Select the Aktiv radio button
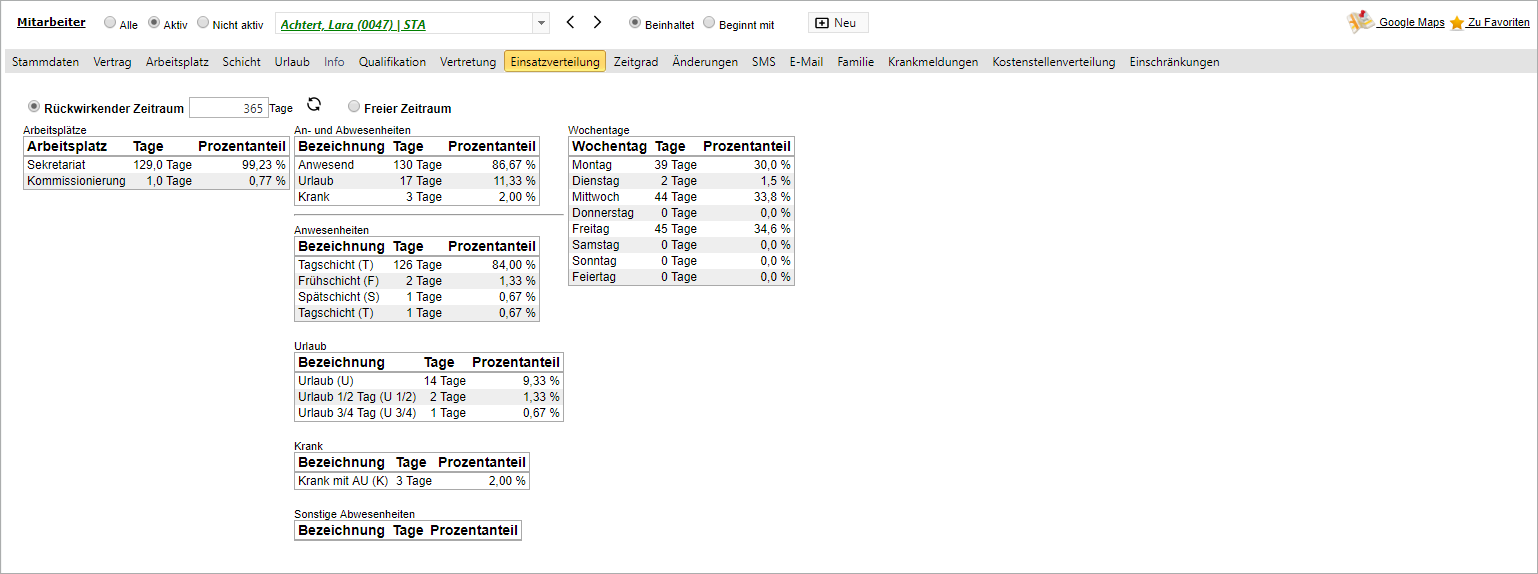Screen dimensions: 1538x574 tap(154, 22)
